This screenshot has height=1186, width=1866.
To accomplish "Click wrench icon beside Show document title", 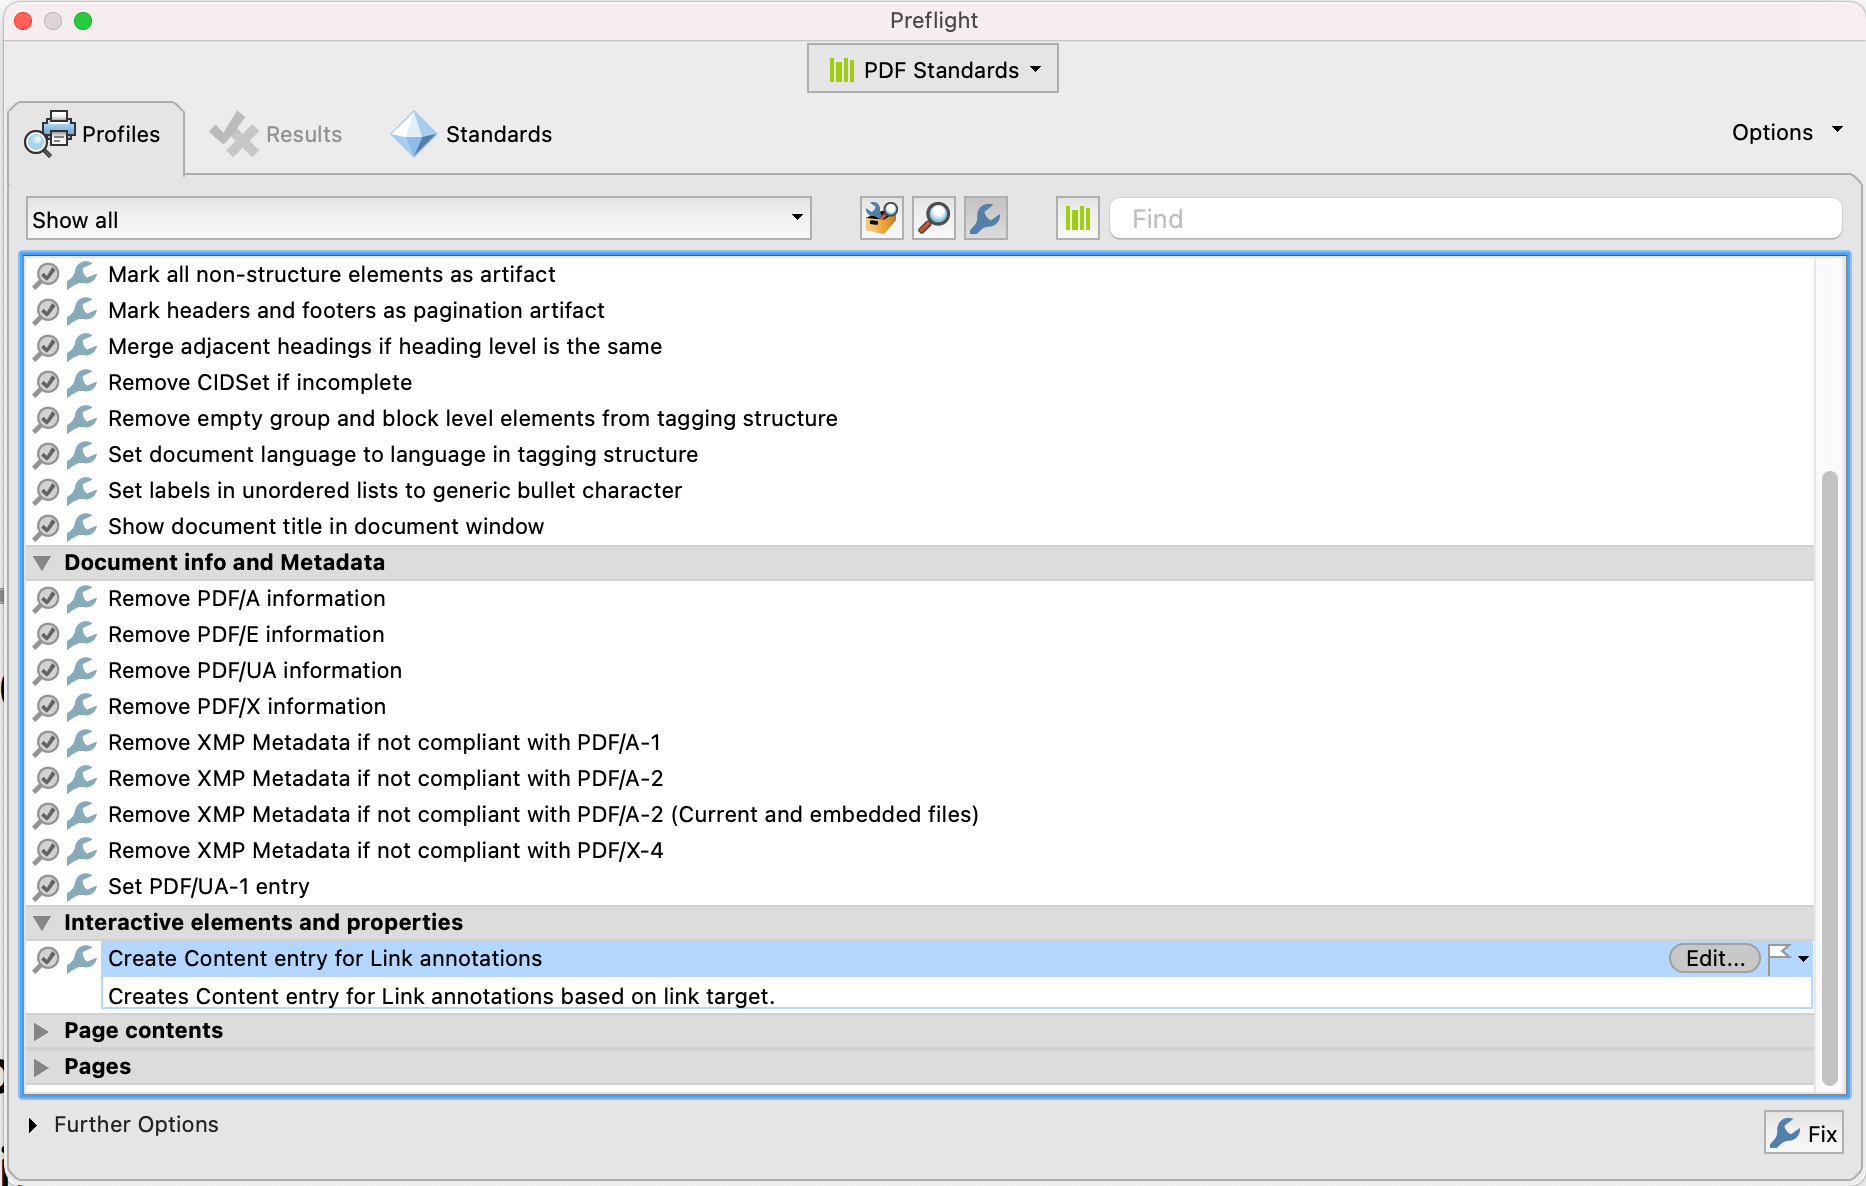I will [81, 527].
